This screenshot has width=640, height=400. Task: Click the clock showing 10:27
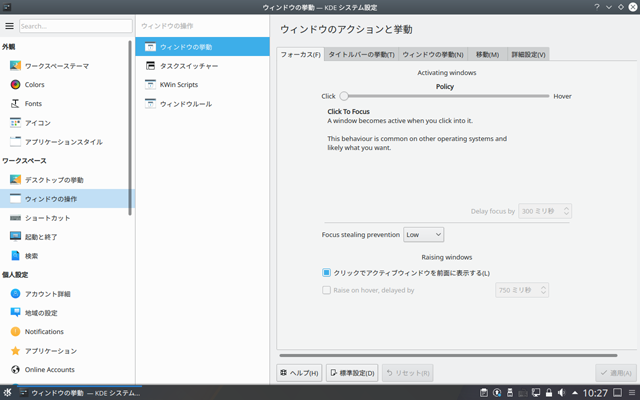point(595,393)
